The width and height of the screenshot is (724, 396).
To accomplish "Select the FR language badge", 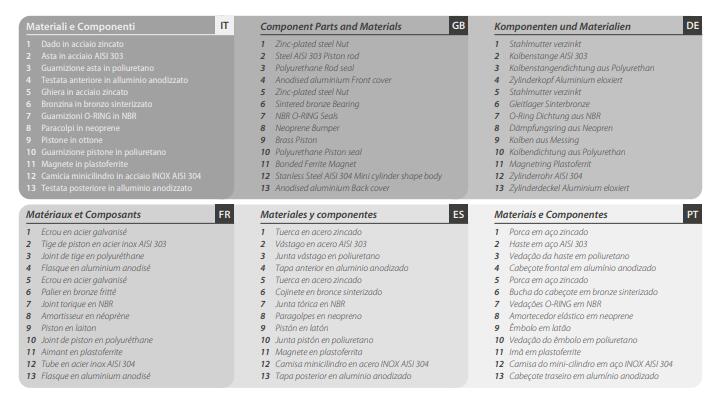I will [224, 214].
